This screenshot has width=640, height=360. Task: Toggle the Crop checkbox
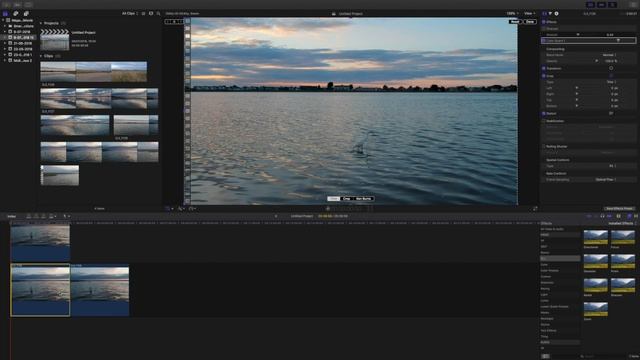pyautogui.click(x=544, y=76)
